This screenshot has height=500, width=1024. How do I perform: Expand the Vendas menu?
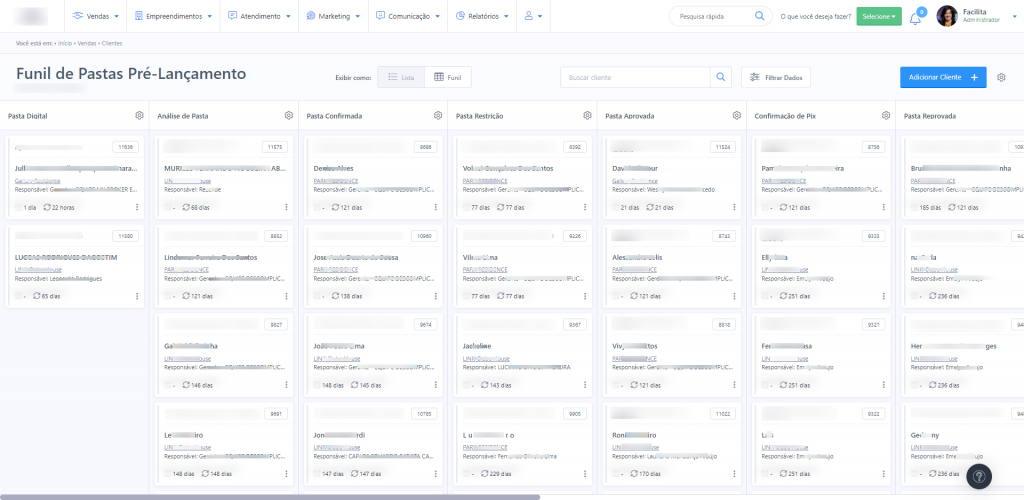(x=96, y=17)
